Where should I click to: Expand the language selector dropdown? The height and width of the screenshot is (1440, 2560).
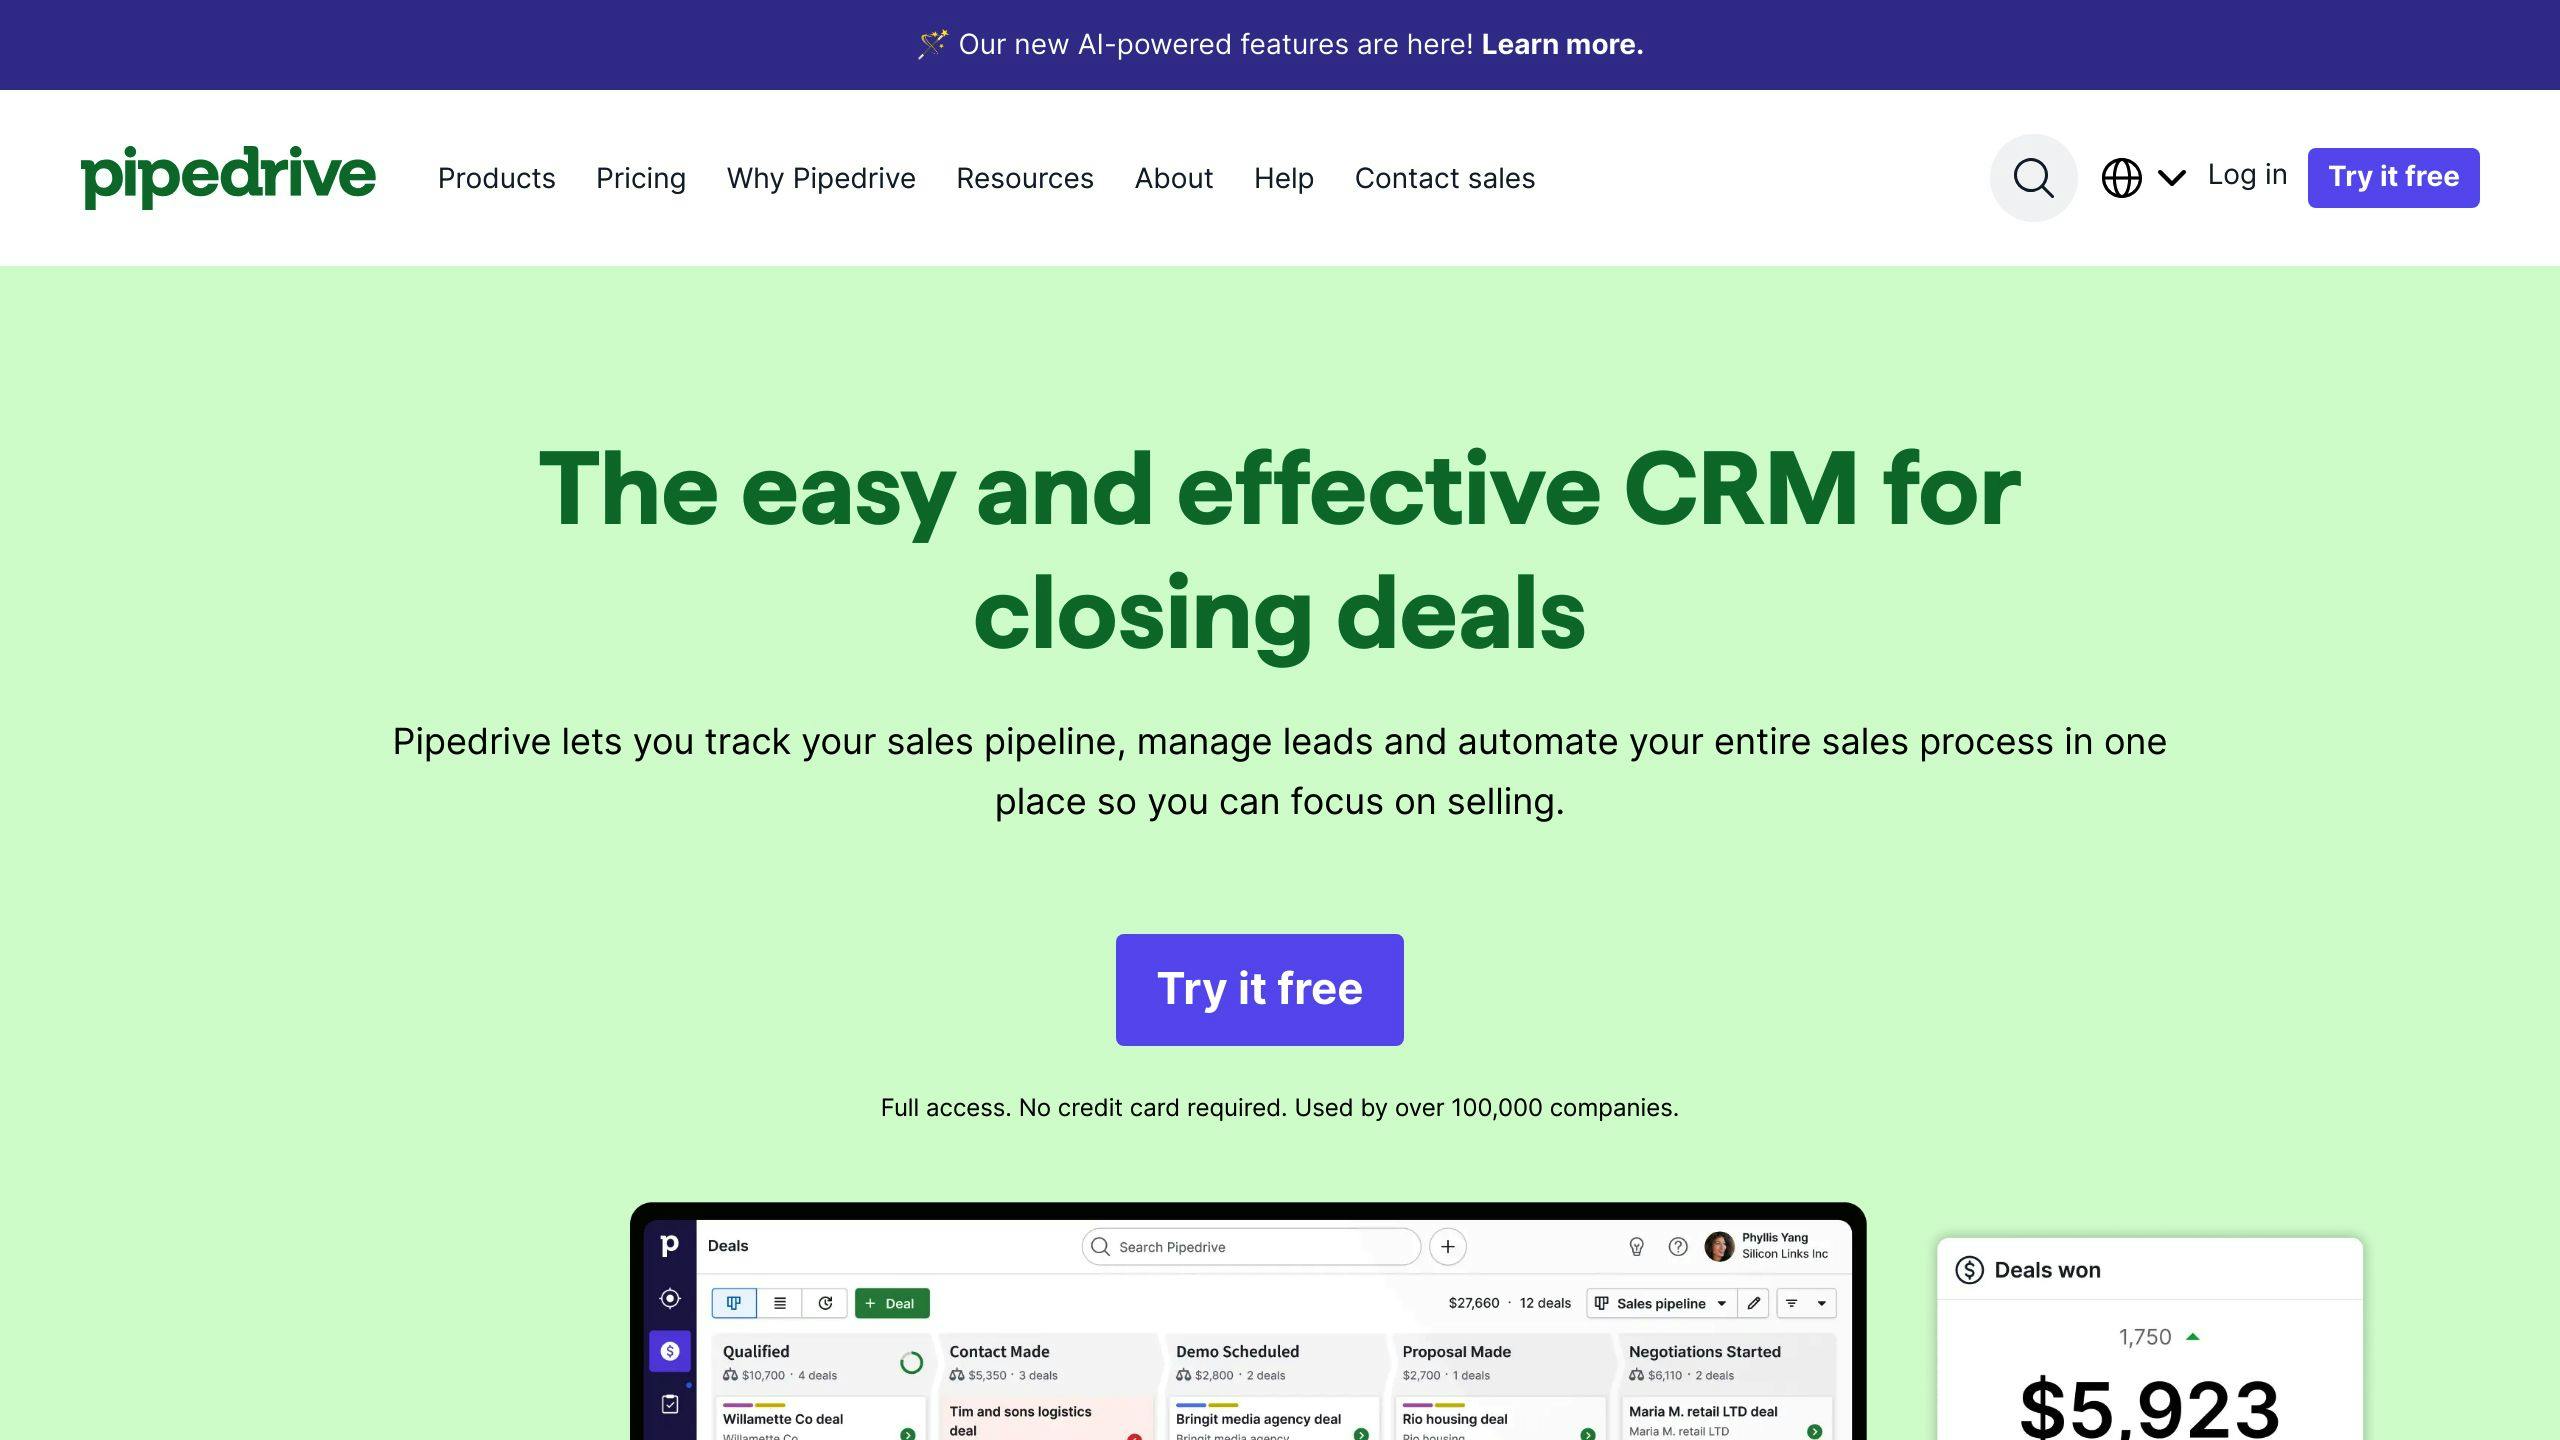2138,176
